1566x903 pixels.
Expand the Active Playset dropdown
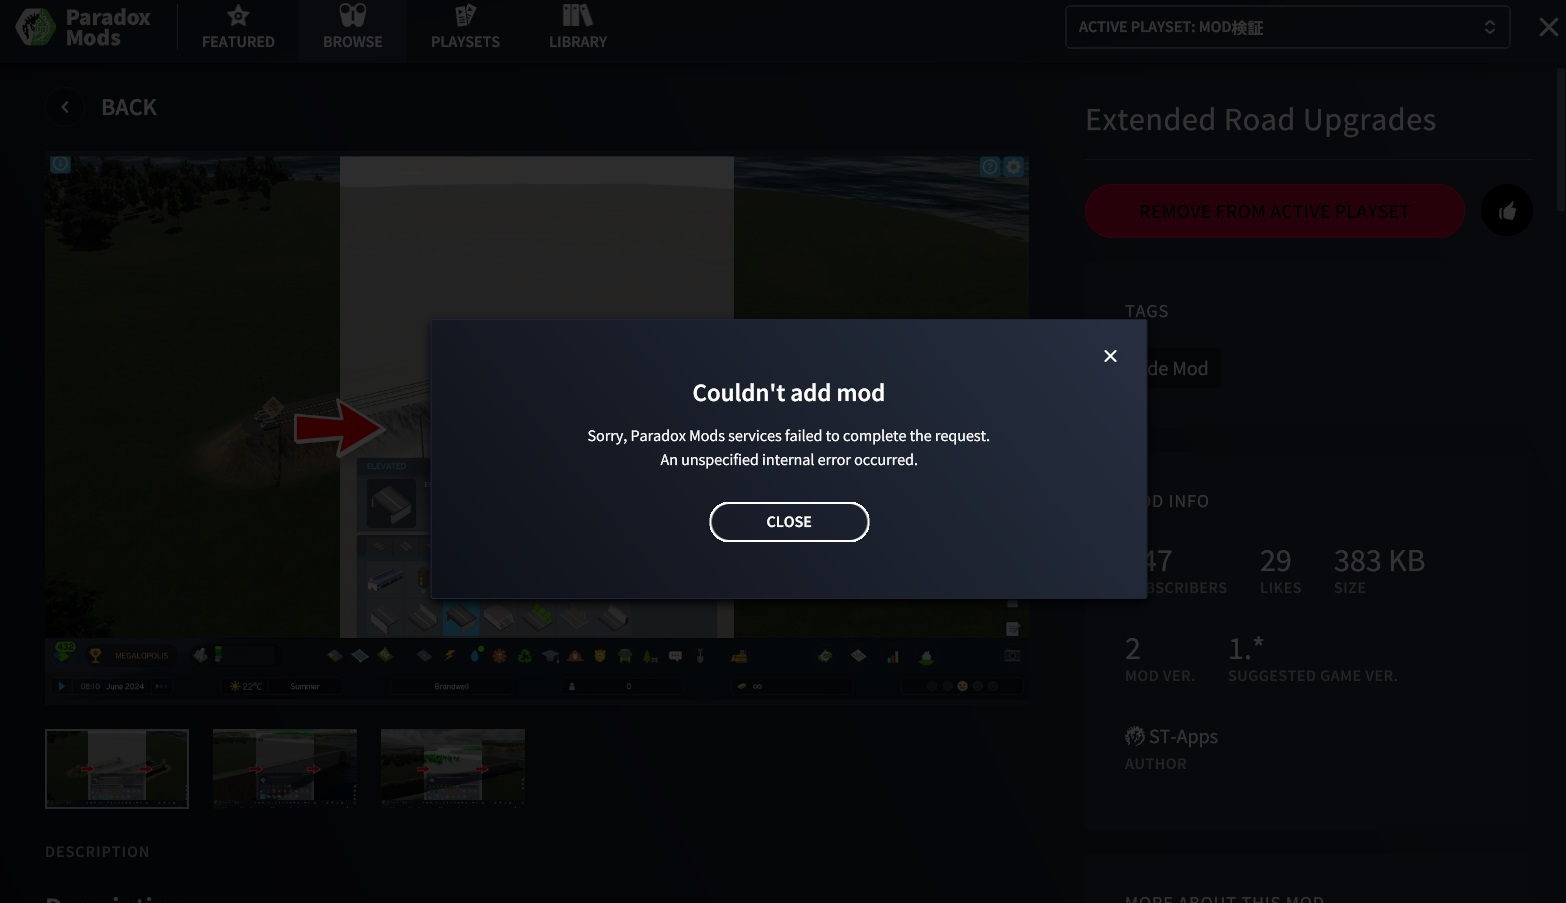point(1270,27)
